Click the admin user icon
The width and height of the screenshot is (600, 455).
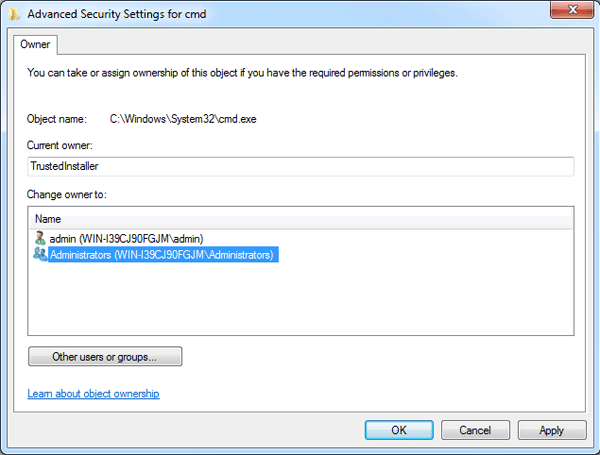pyautogui.click(x=40, y=238)
